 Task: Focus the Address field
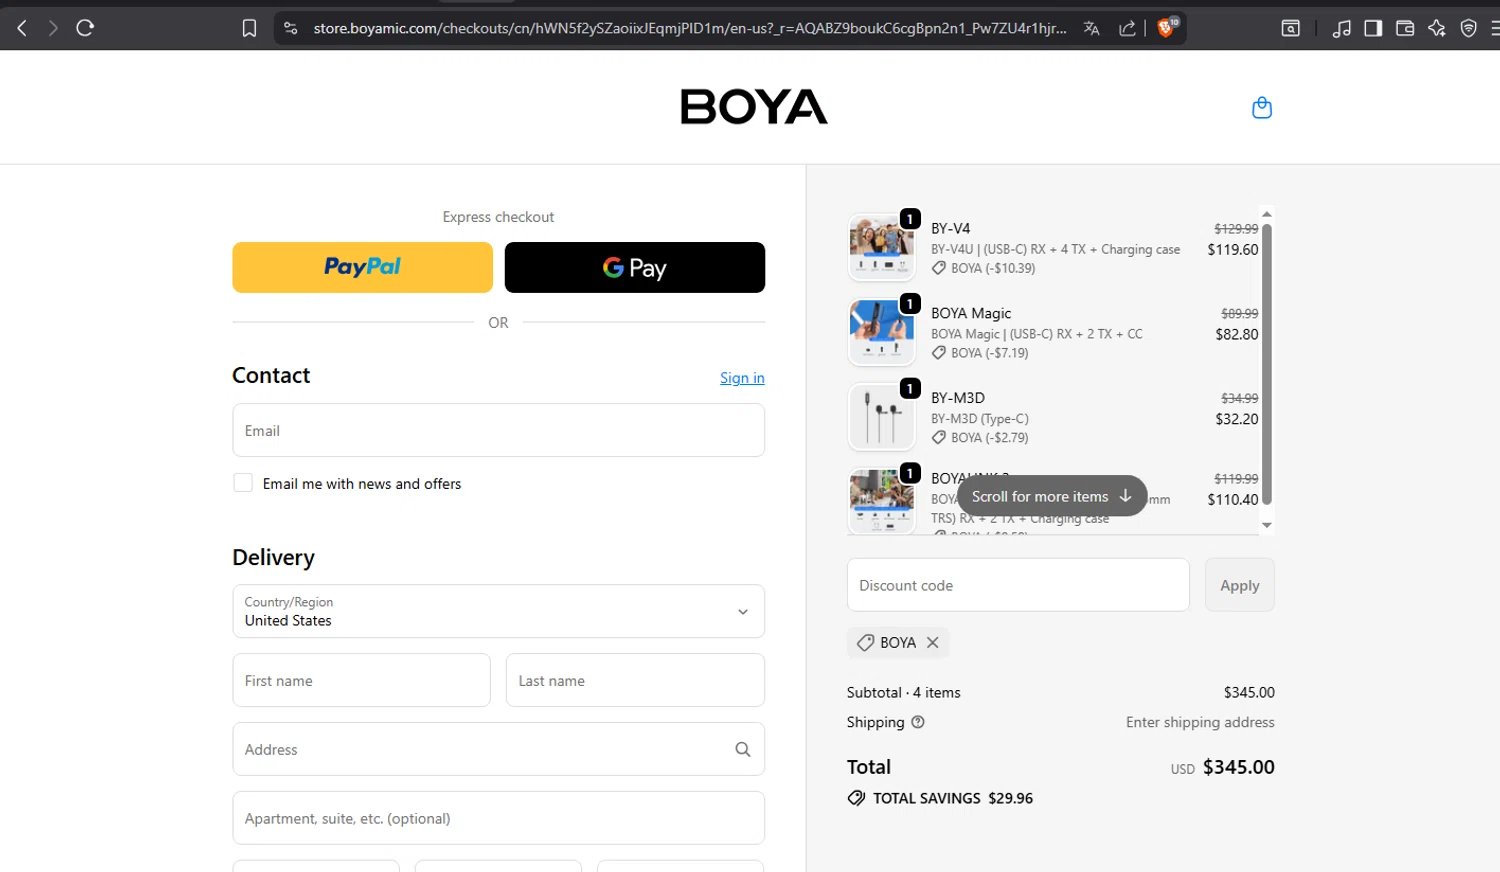pyautogui.click(x=499, y=749)
